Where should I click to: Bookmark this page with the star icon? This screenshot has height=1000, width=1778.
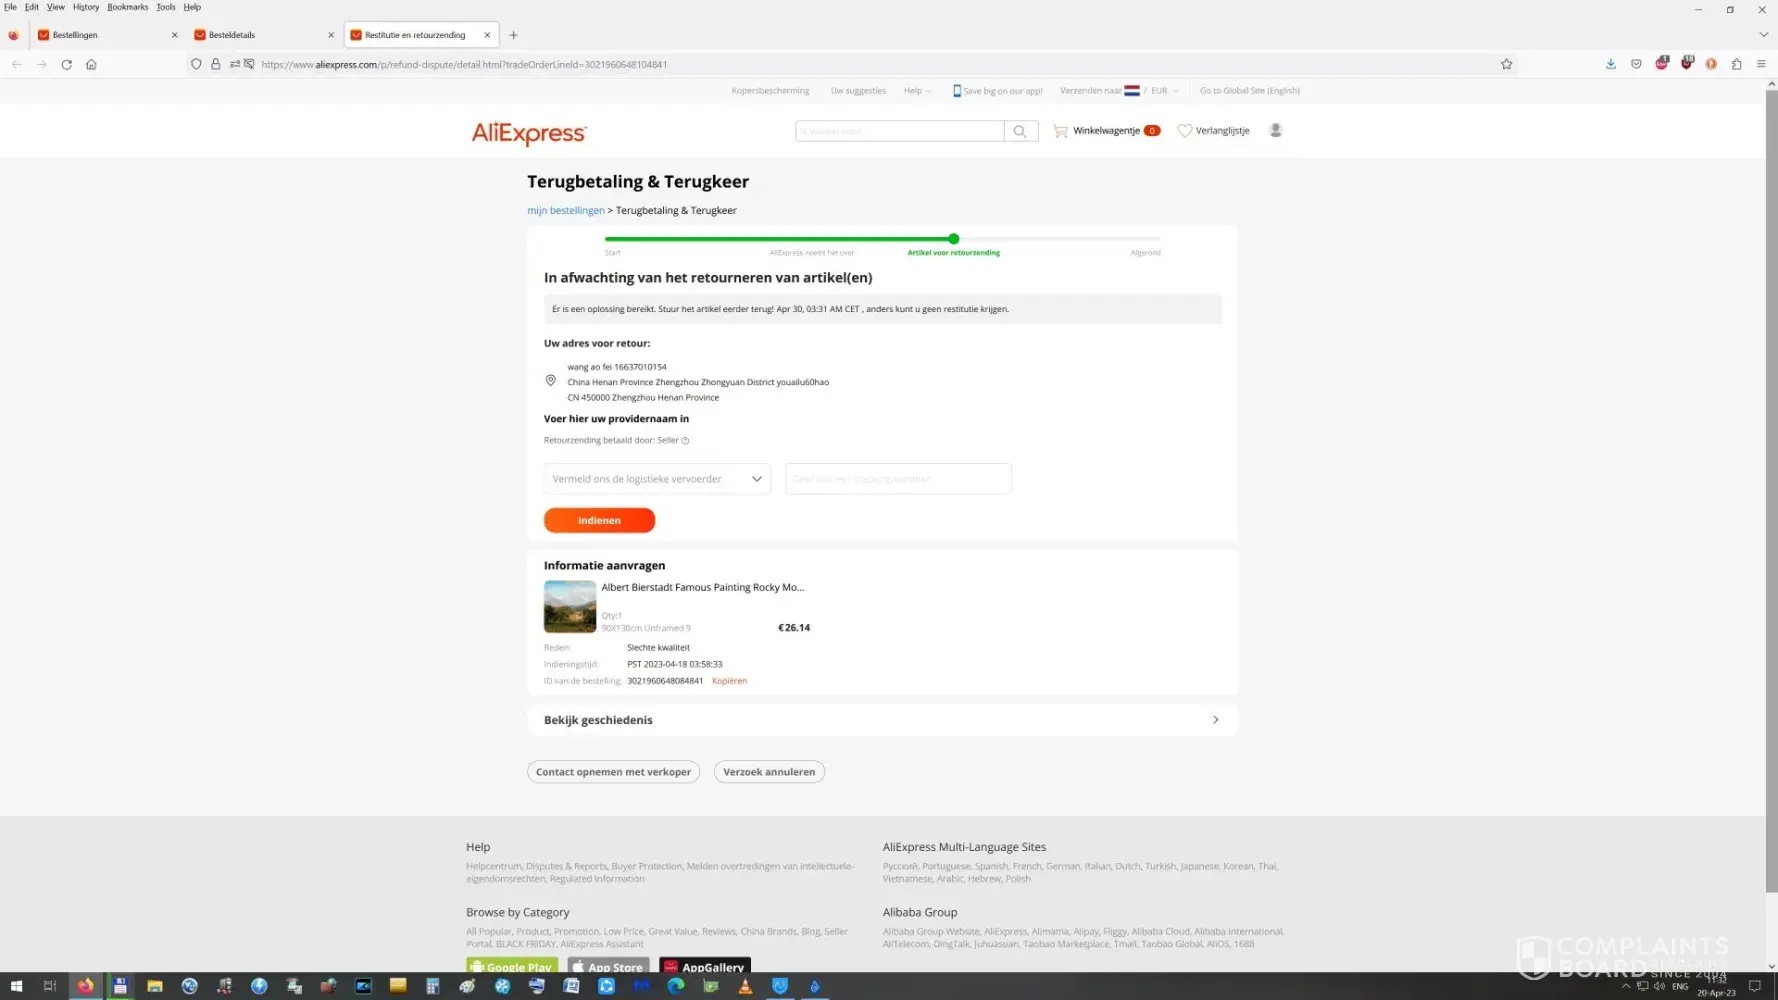[x=1506, y=64]
